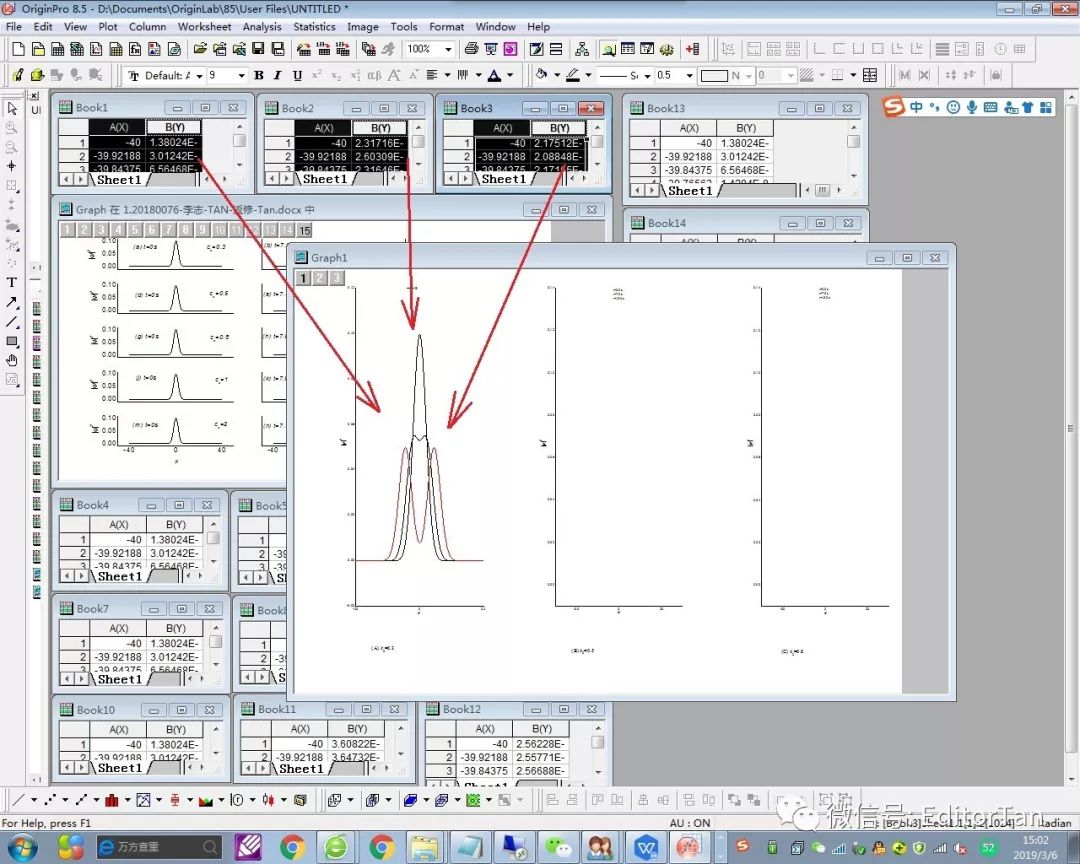The width and height of the screenshot is (1080, 864).
Task: Click the Open file folder icon
Action: pyautogui.click(x=200, y=49)
